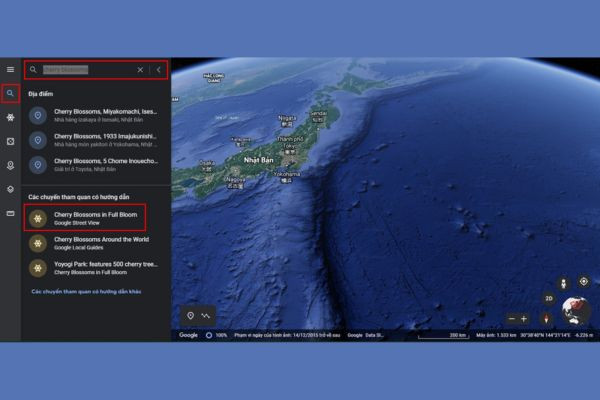Screen dimensions: 600x400
Task: Open Voyager ship wheel sidebar icon
Action: pos(10,118)
